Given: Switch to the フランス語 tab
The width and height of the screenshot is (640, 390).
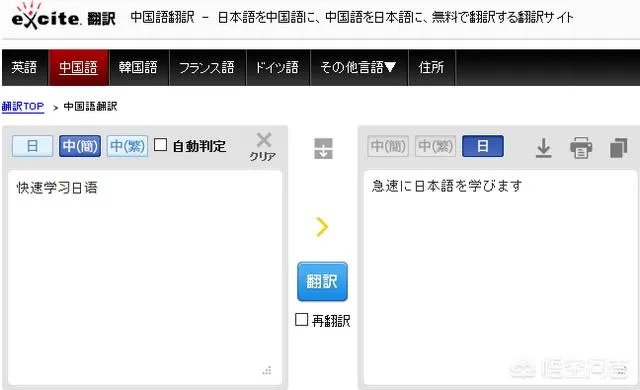Looking at the screenshot, I should tap(207, 67).
